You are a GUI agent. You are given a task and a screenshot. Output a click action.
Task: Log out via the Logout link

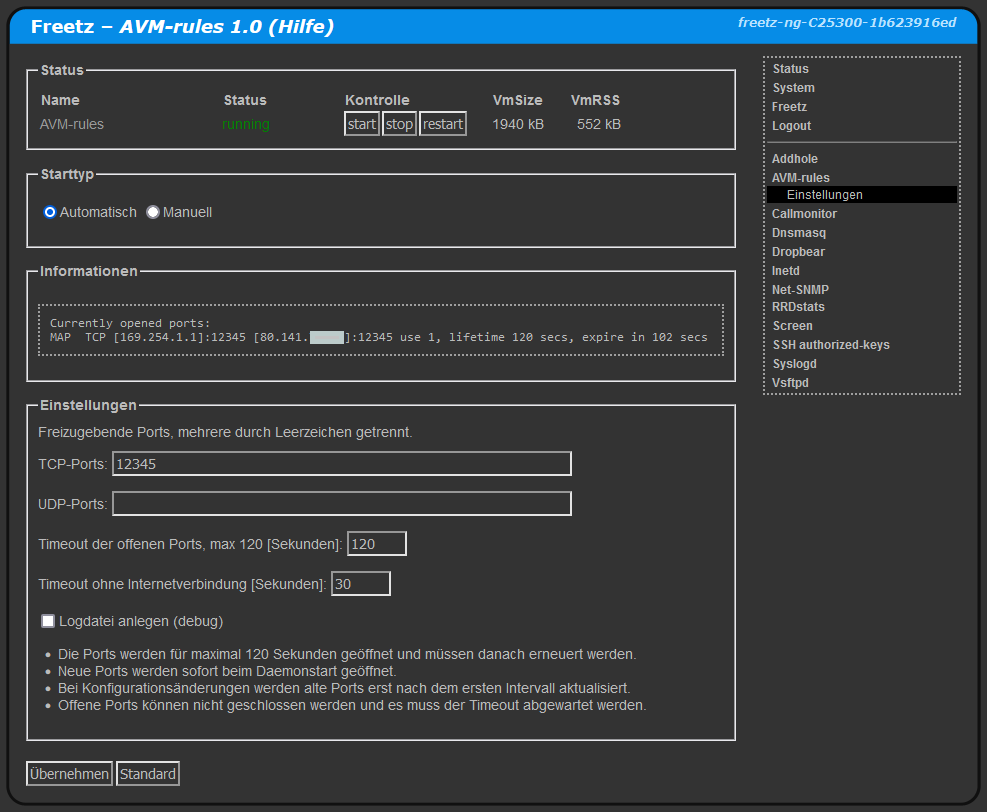[x=791, y=126]
